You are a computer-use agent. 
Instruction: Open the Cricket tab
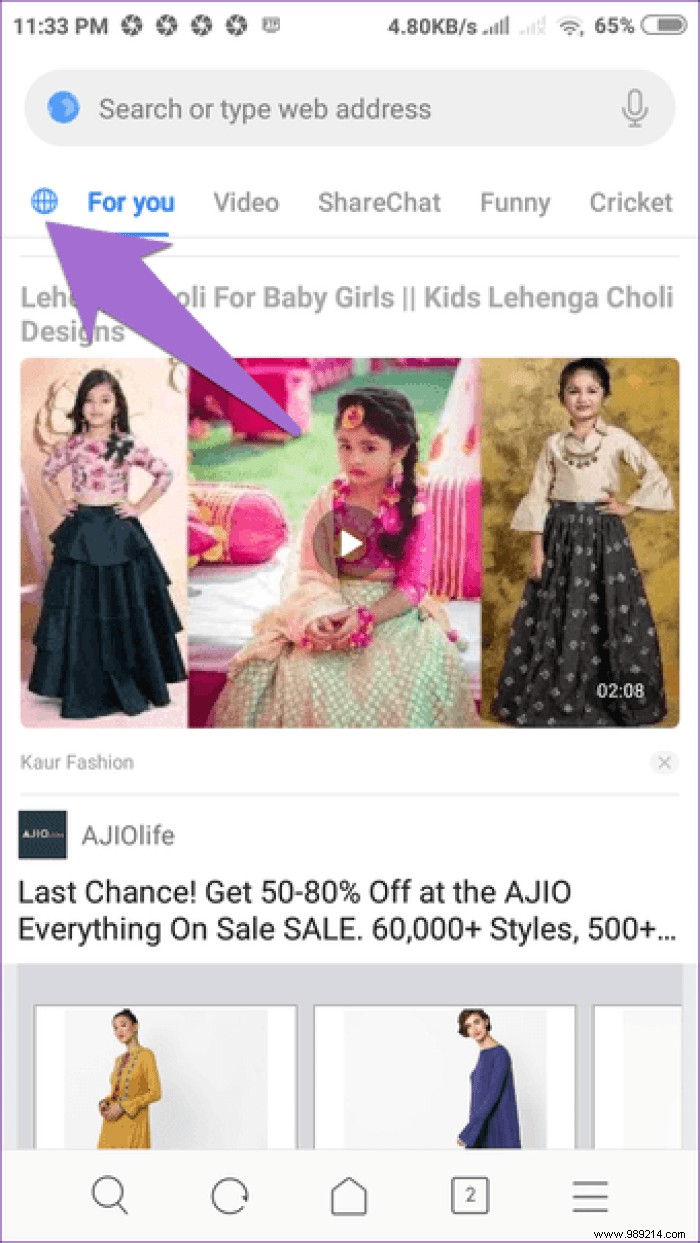coord(631,203)
